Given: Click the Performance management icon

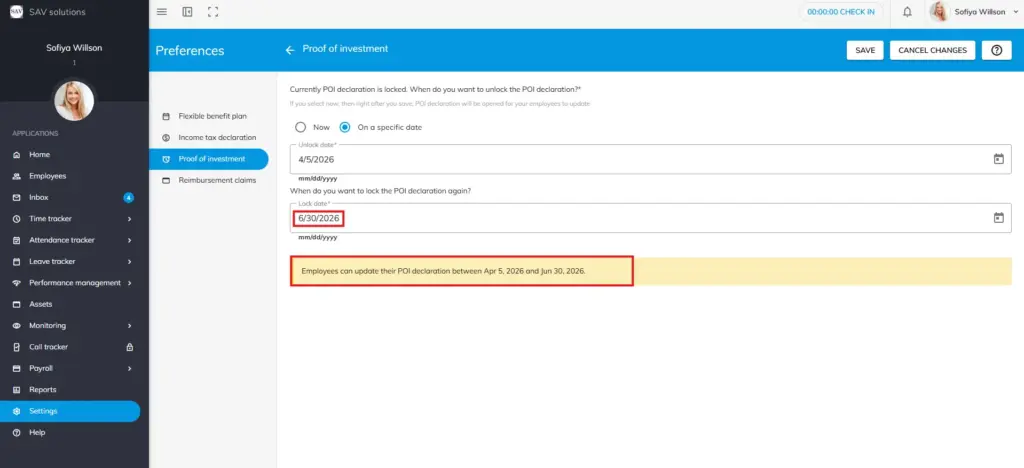Looking at the screenshot, I should (x=17, y=283).
